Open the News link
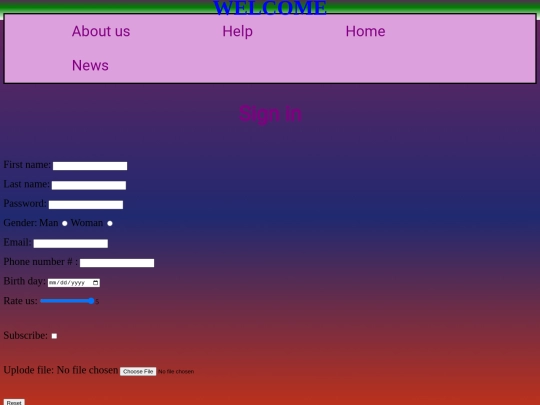 90,65
